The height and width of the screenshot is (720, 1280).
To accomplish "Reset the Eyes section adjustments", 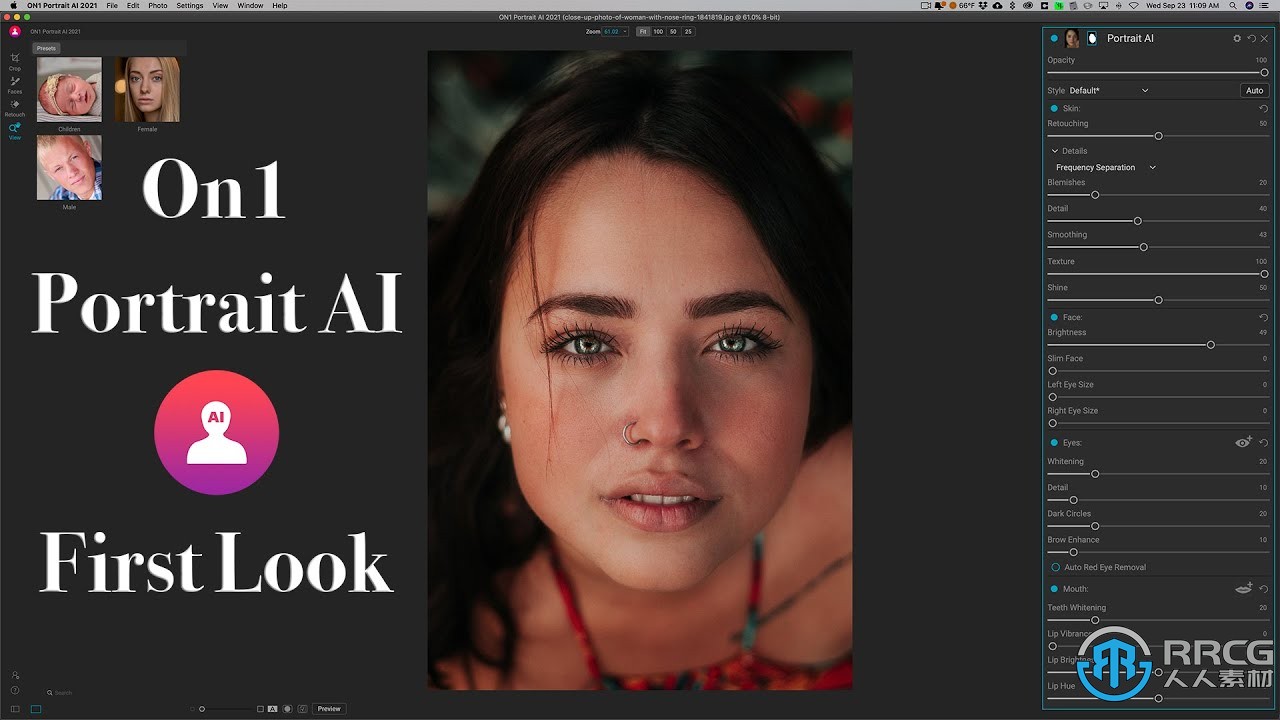I will point(1263,442).
